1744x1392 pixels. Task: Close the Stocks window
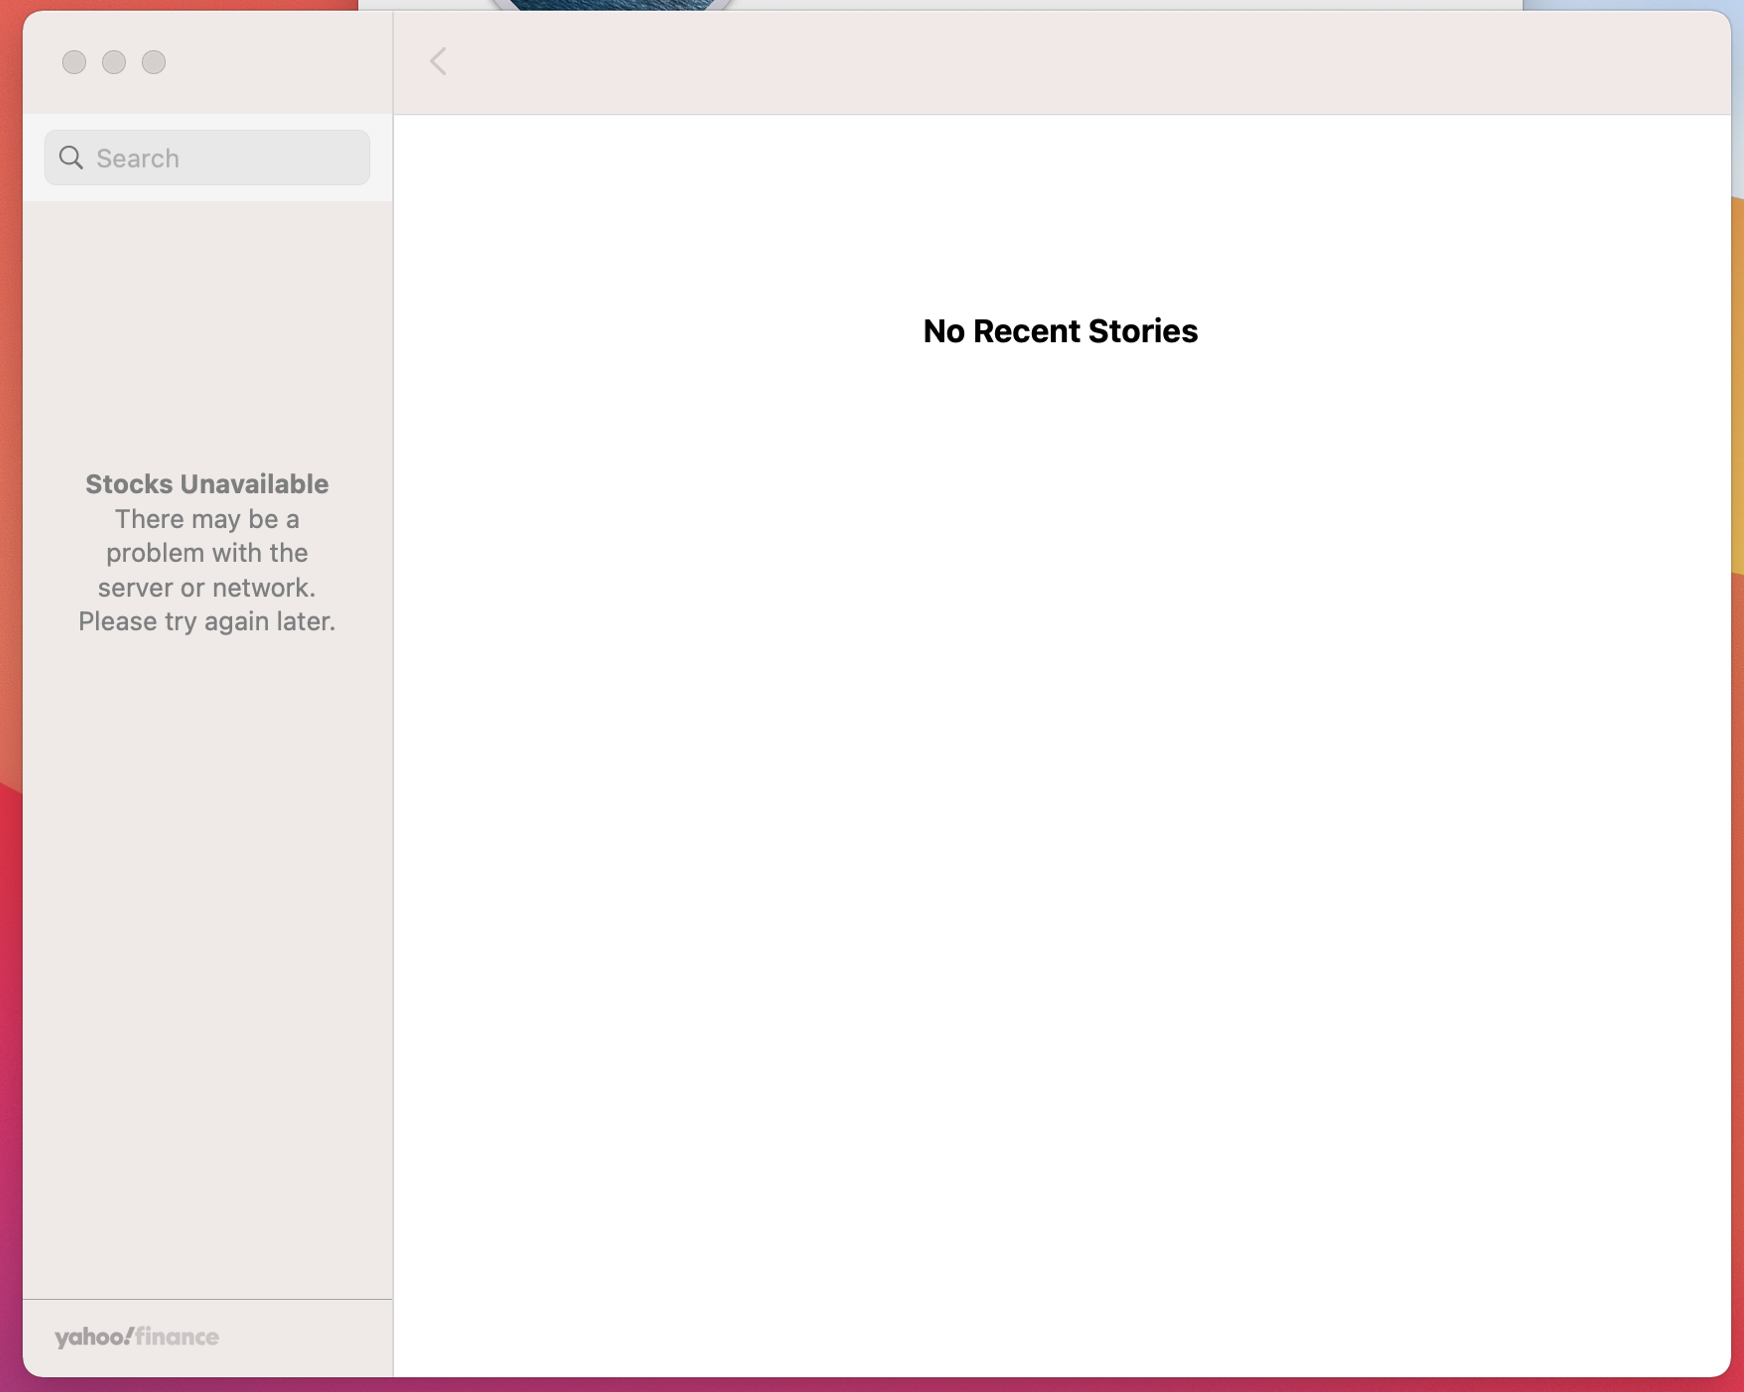(74, 62)
